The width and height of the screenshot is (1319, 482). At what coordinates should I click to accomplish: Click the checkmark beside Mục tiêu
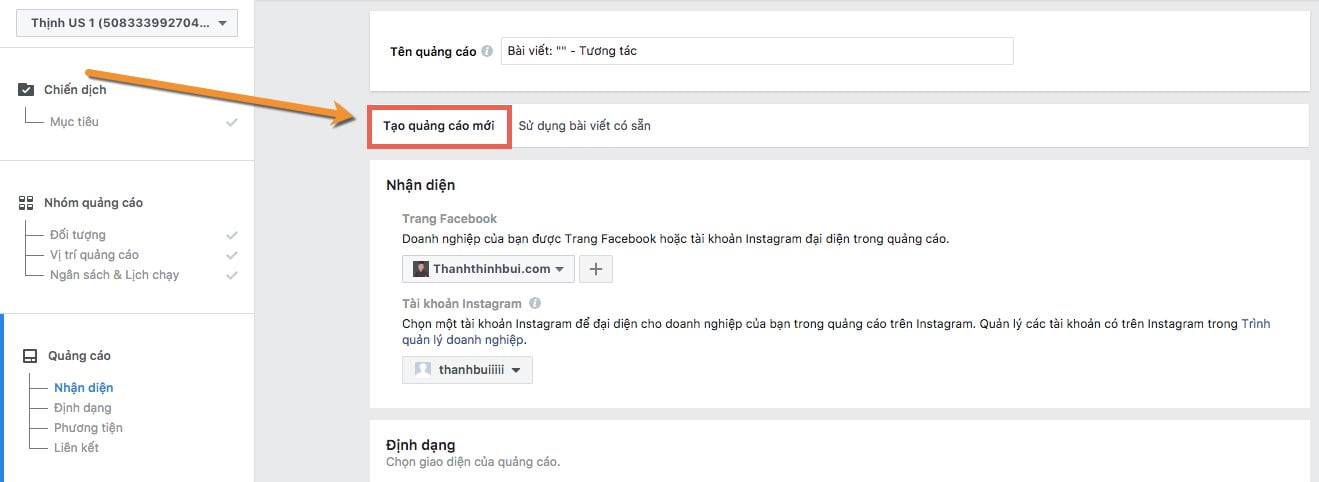(x=232, y=122)
